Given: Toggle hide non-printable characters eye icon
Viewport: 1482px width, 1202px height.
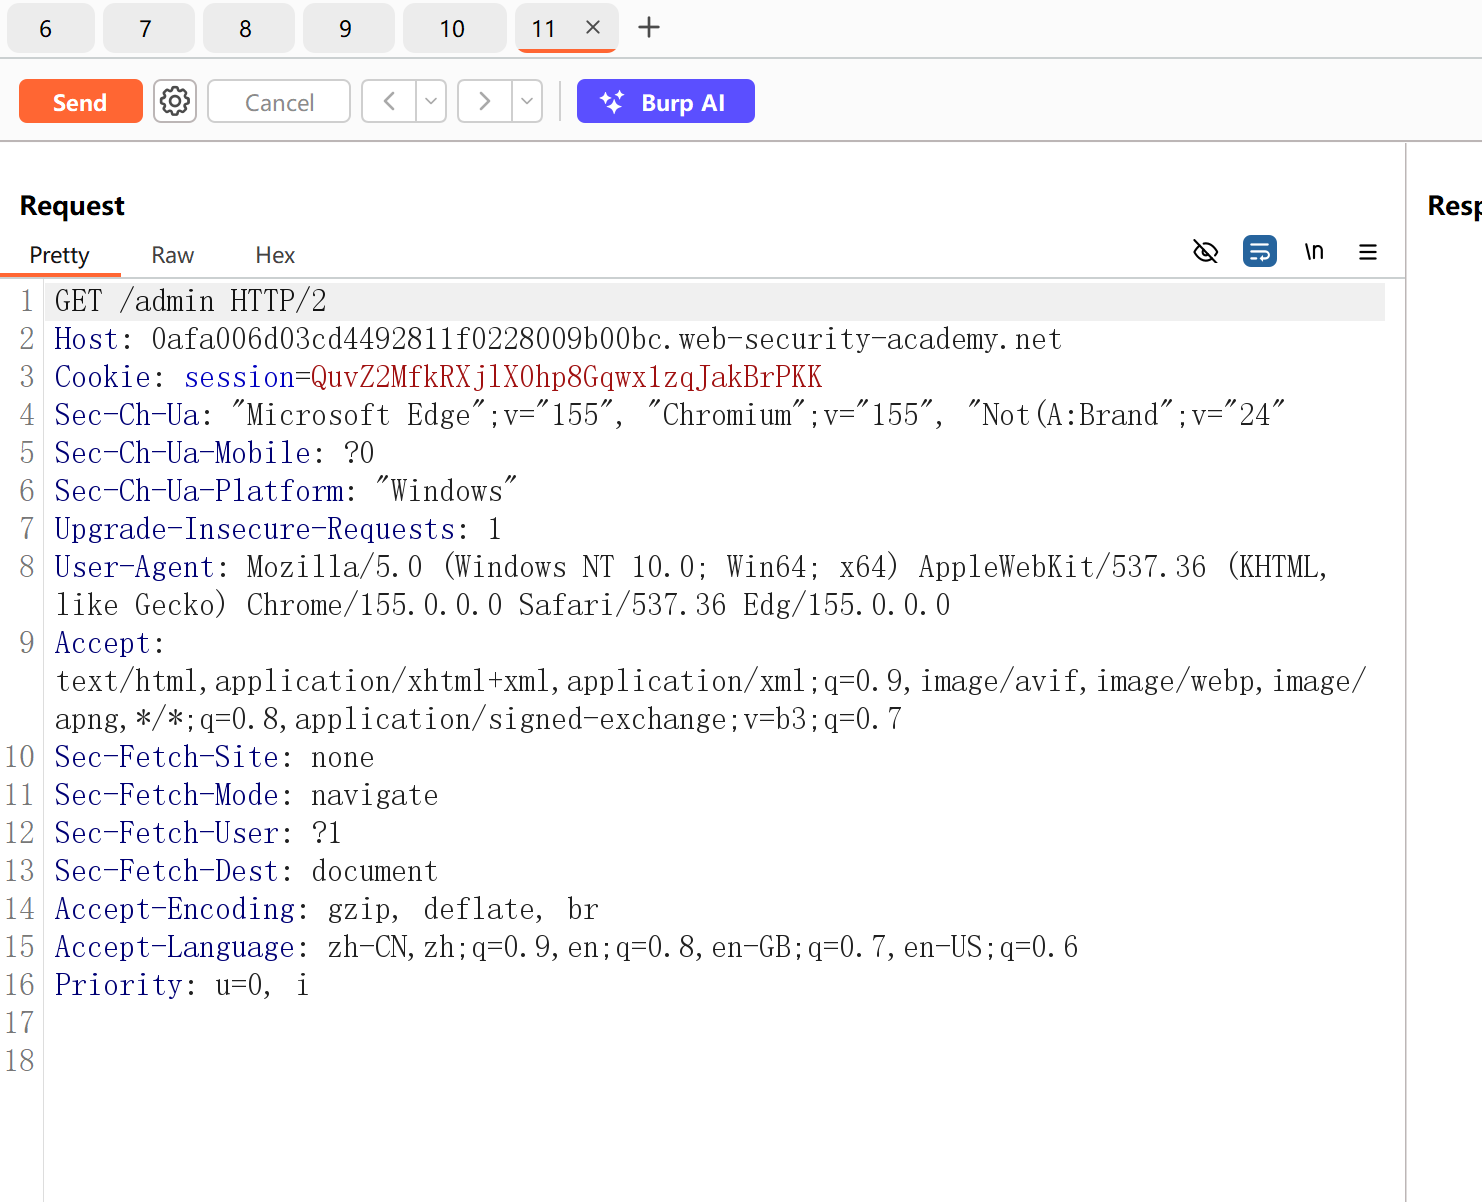Looking at the screenshot, I should click(x=1206, y=252).
